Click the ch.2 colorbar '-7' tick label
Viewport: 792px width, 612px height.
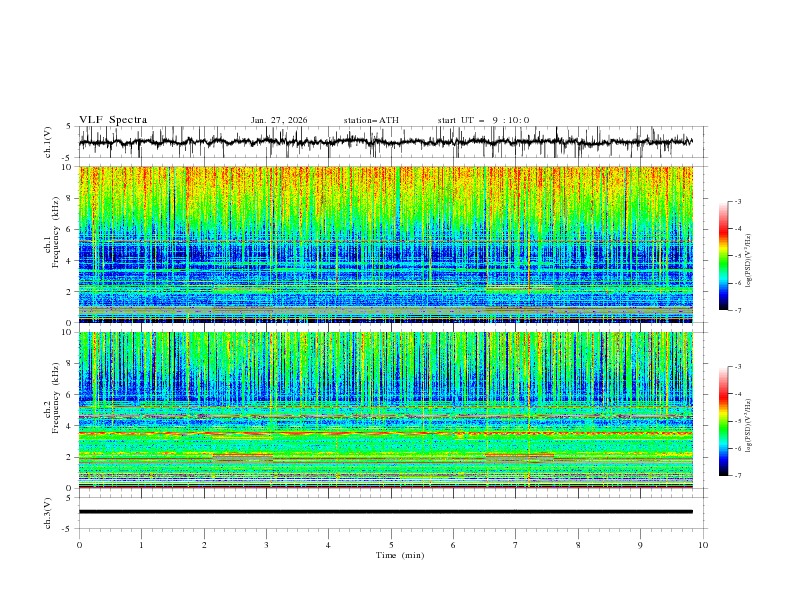tap(738, 475)
